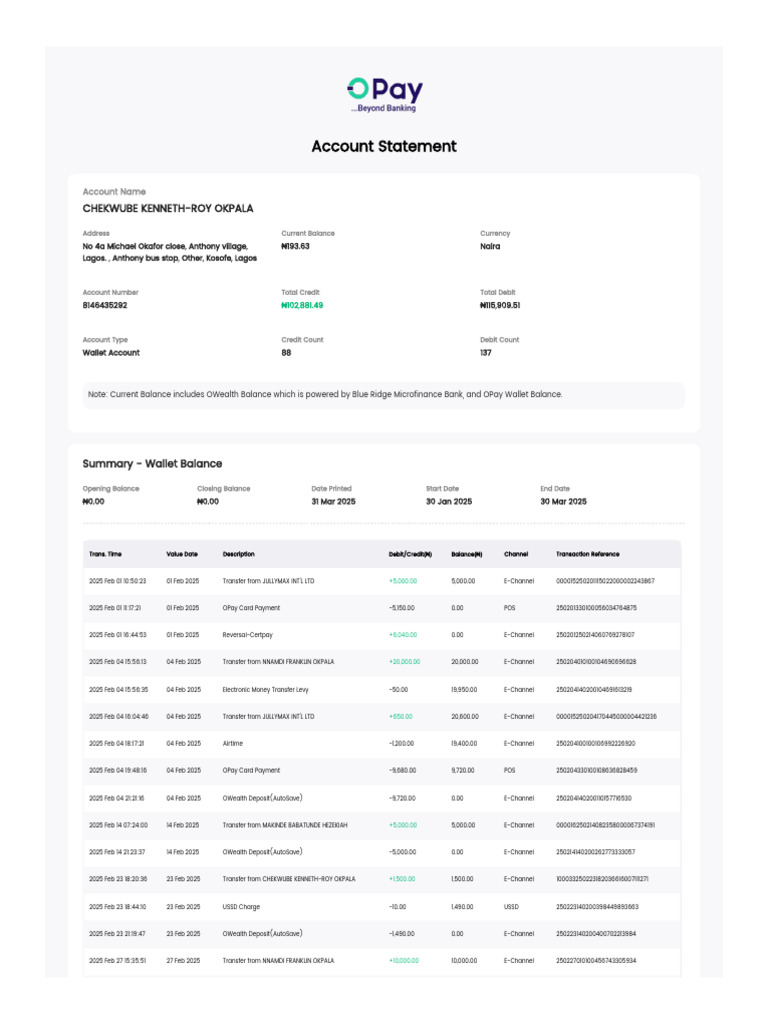768x1024 pixels.
Task: Click Transfer from JULLYMAX INT'L LTD on 04 Feb
Action: tap(268, 716)
